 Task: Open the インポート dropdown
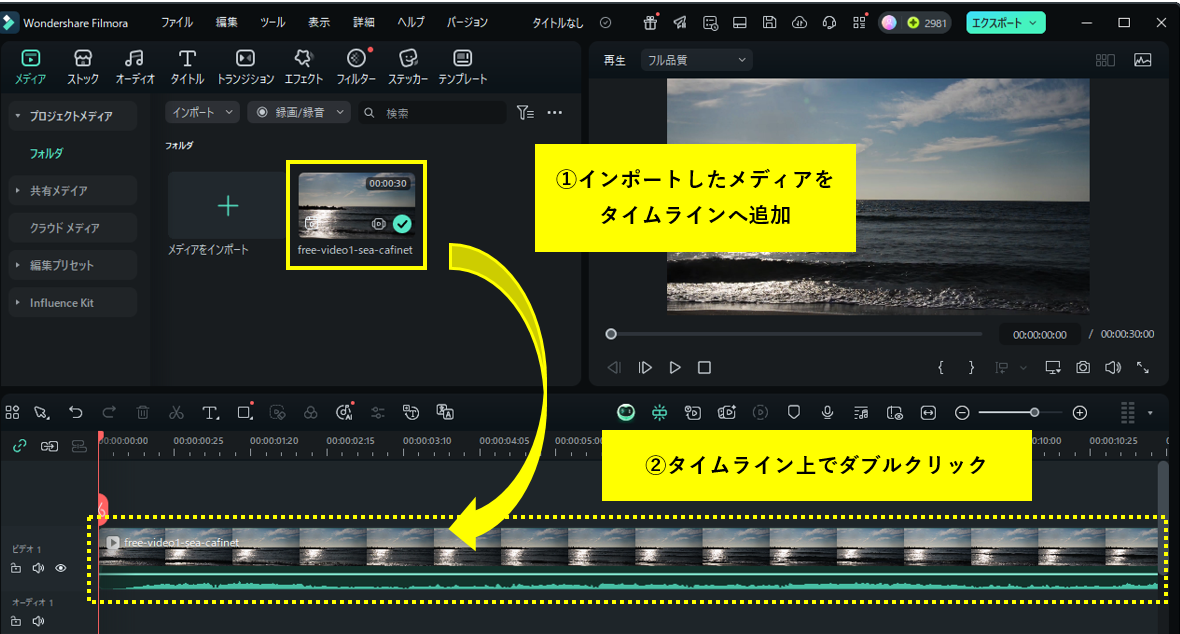201,112
